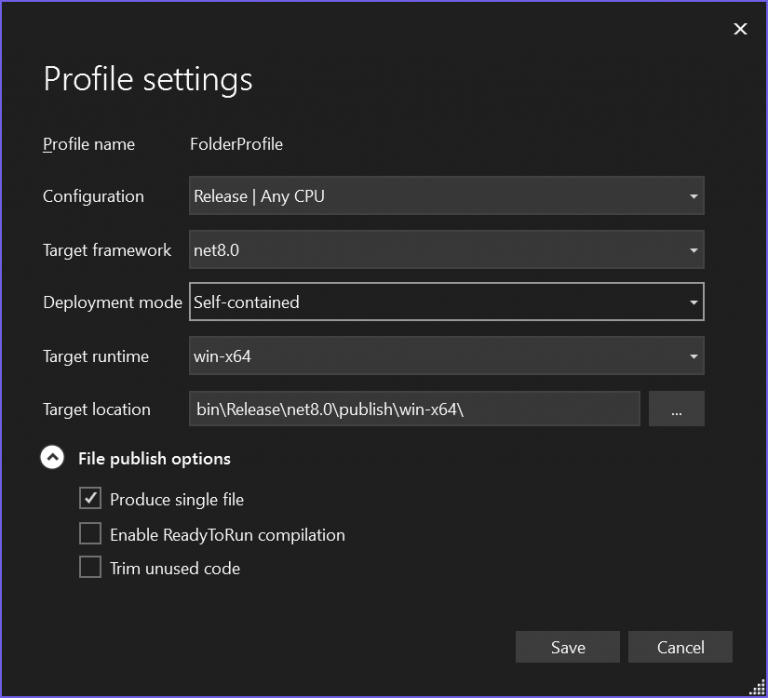The height and width of the screenshot is (698, 768).
Task: Uncheck the Produce single file checkbox
Action: point(91,499)
